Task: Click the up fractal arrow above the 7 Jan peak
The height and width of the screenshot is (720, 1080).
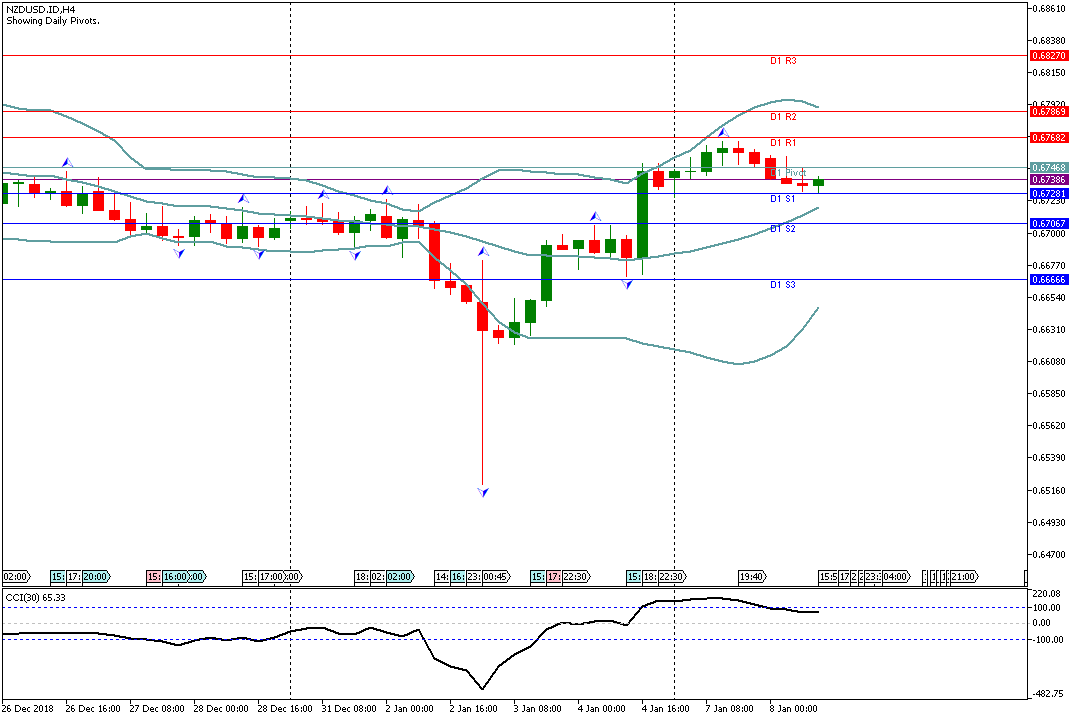Action: tap(722, 132)
